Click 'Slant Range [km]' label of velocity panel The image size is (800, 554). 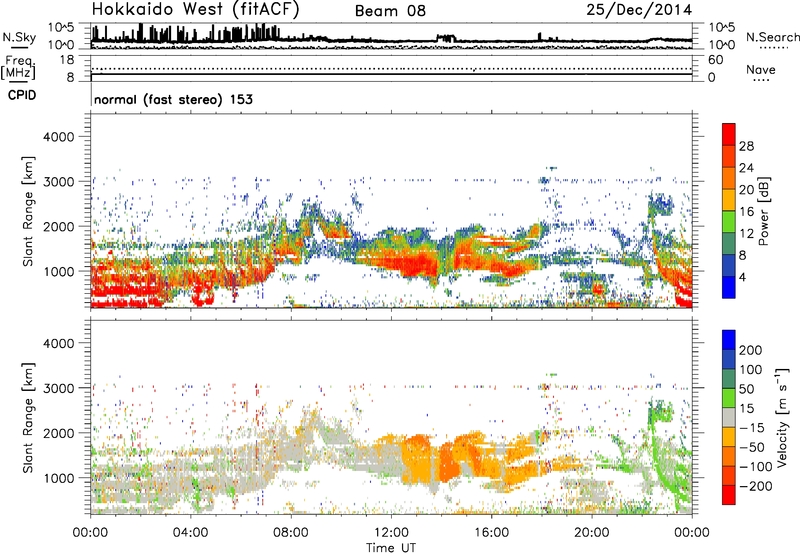tap(28, 418)
